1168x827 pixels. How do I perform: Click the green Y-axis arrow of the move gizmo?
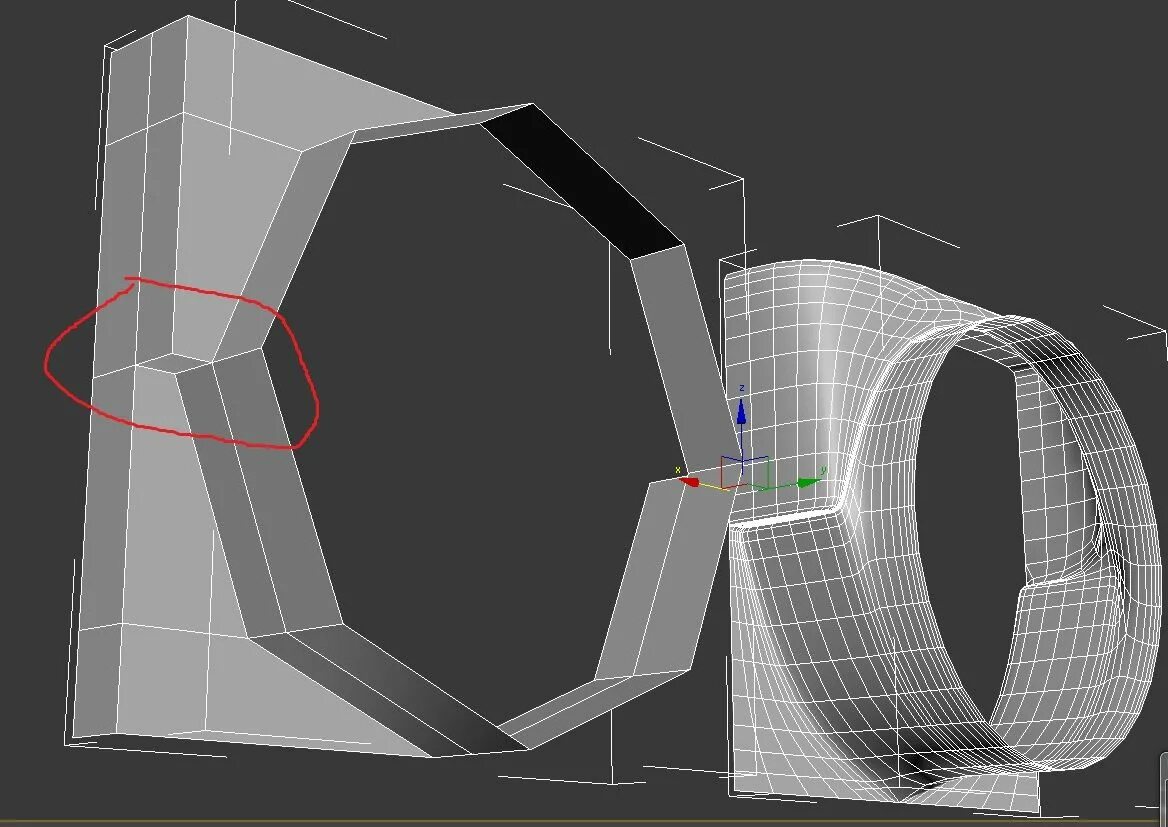(x=809, y=482)
